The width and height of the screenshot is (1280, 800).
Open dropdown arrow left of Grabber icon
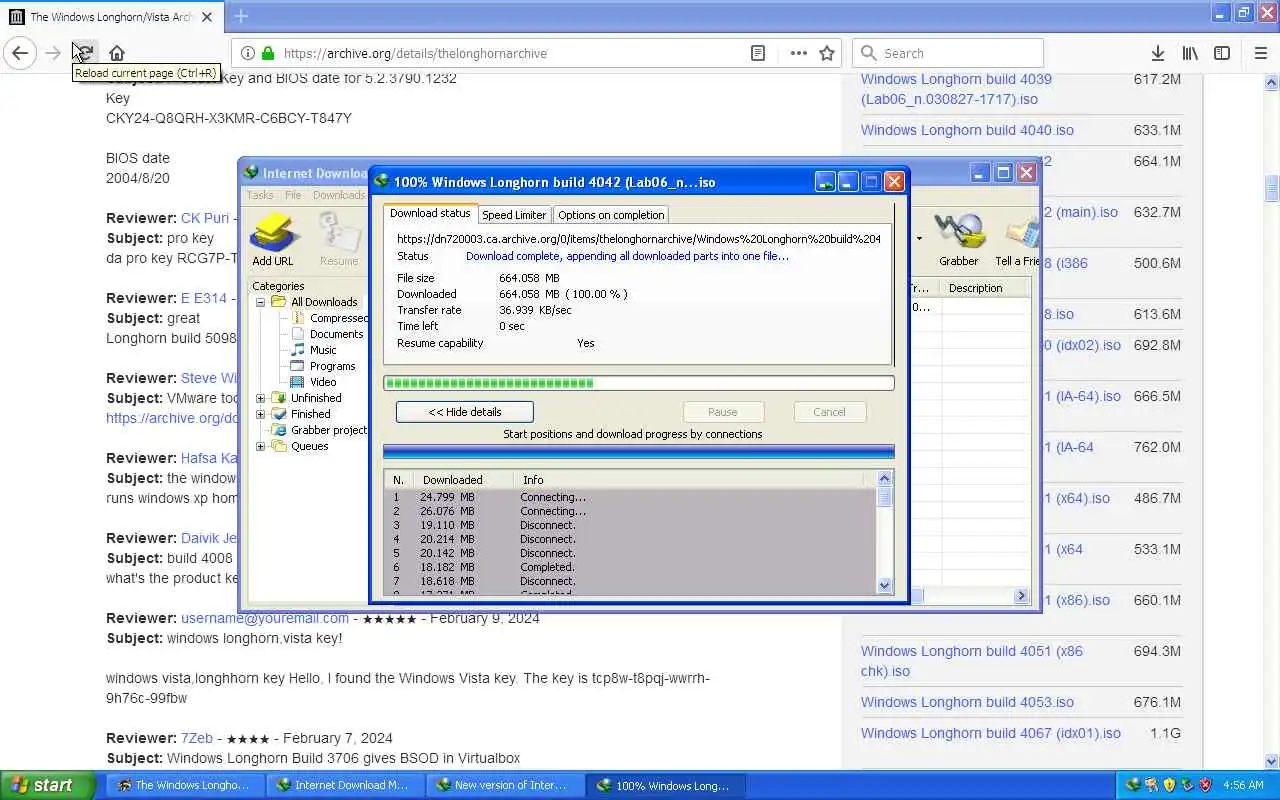tap(919, 238)
